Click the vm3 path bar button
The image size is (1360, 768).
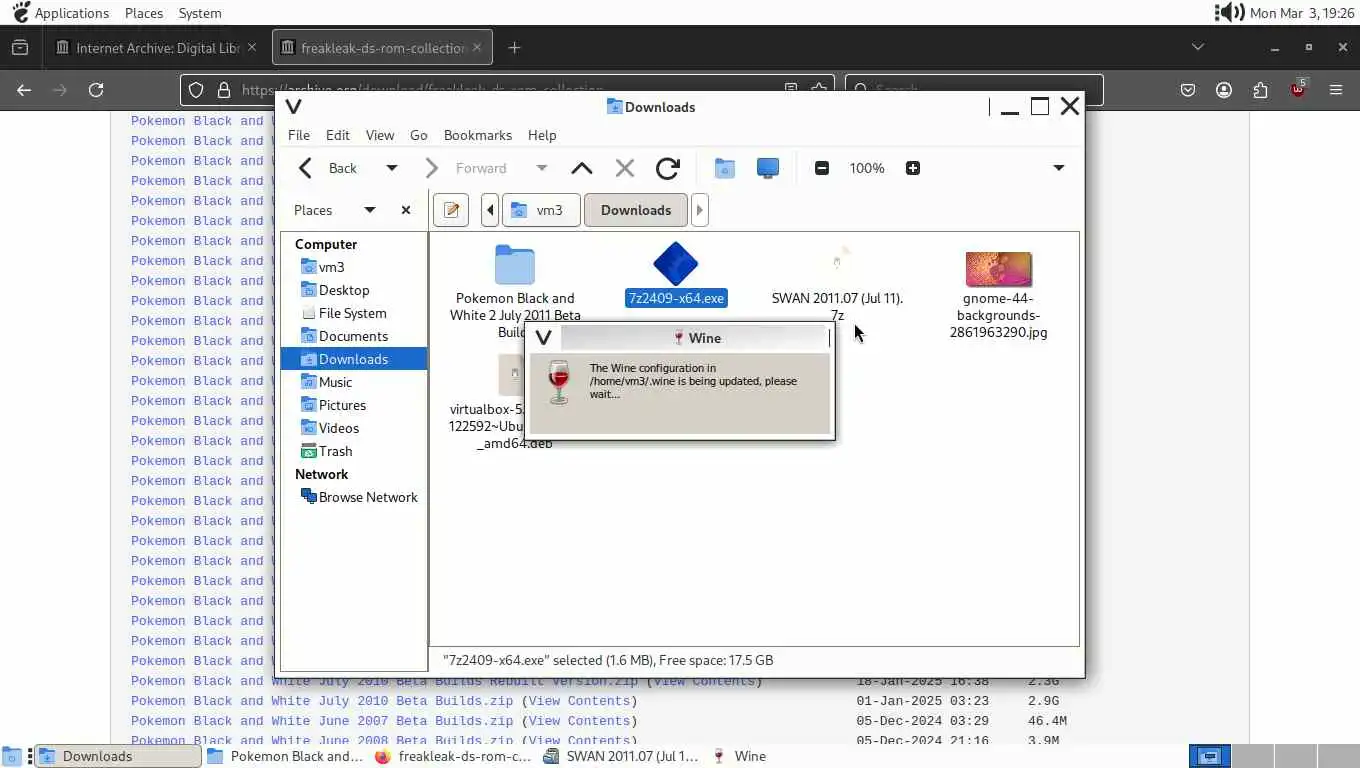pyautogui.click(x=541, y=210)
